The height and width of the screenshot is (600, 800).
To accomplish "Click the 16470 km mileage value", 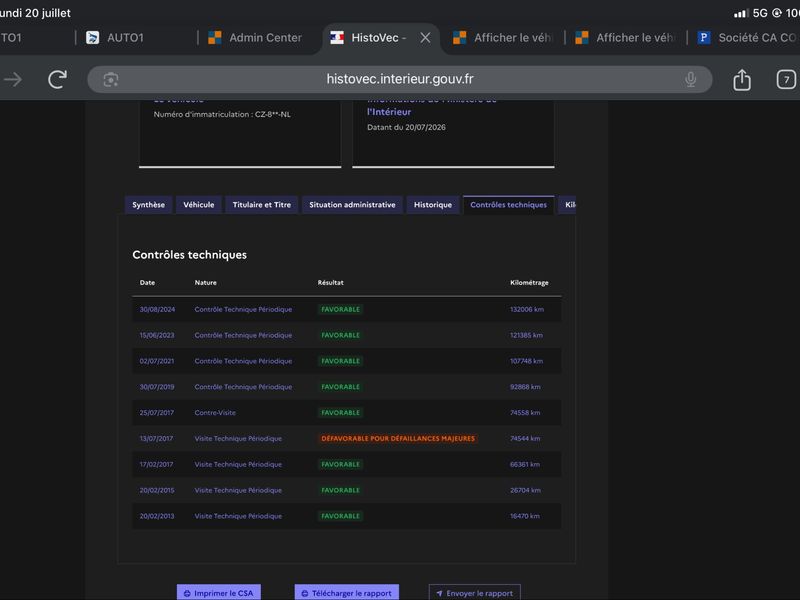I will tap(525, 516).
